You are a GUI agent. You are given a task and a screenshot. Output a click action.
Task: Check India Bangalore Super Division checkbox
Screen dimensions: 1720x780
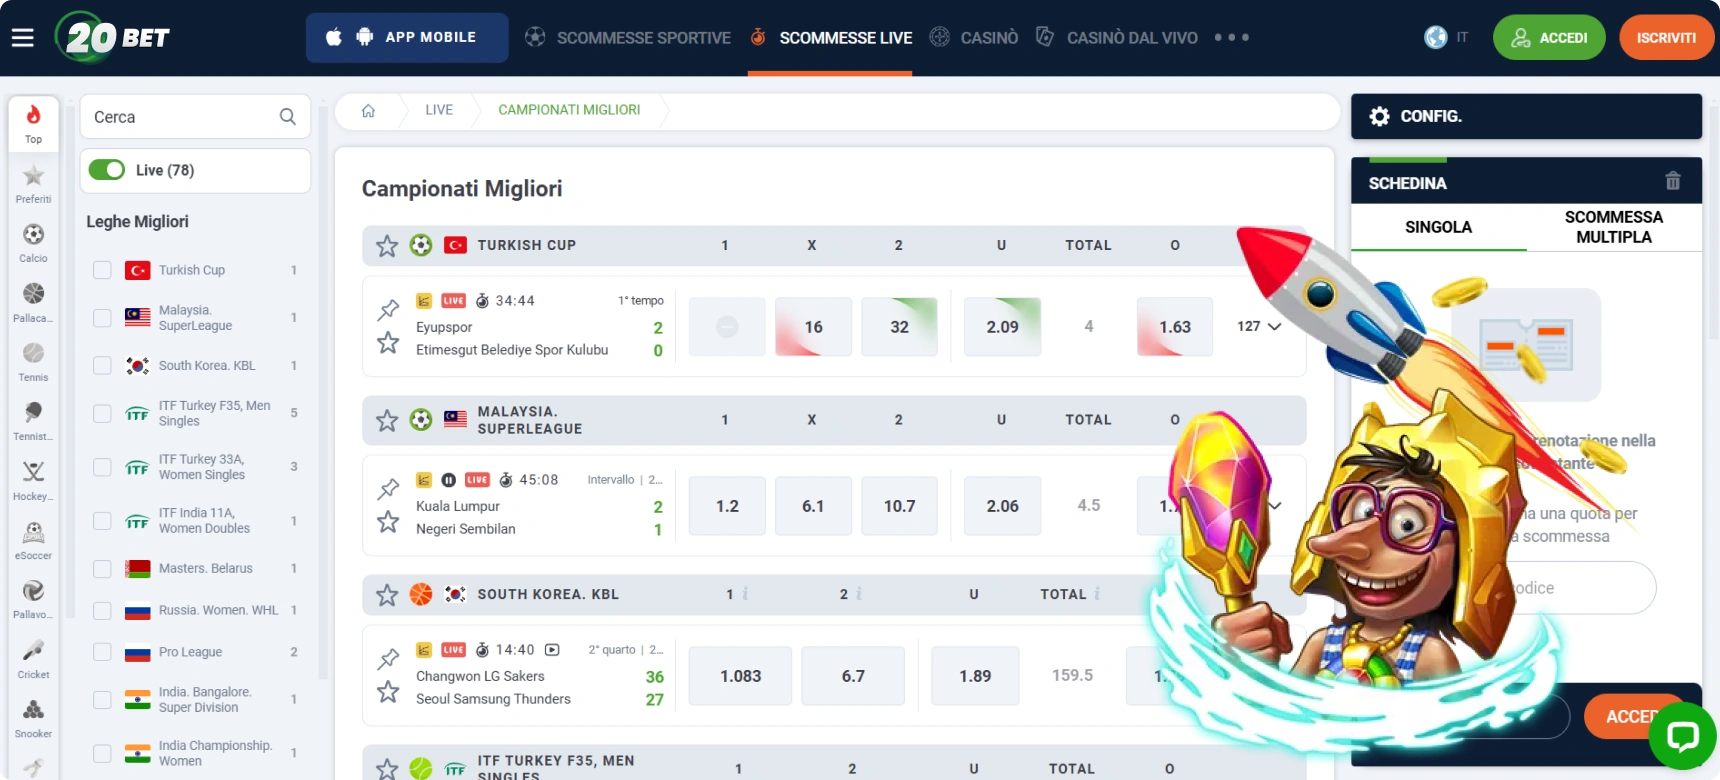point(102,700)
